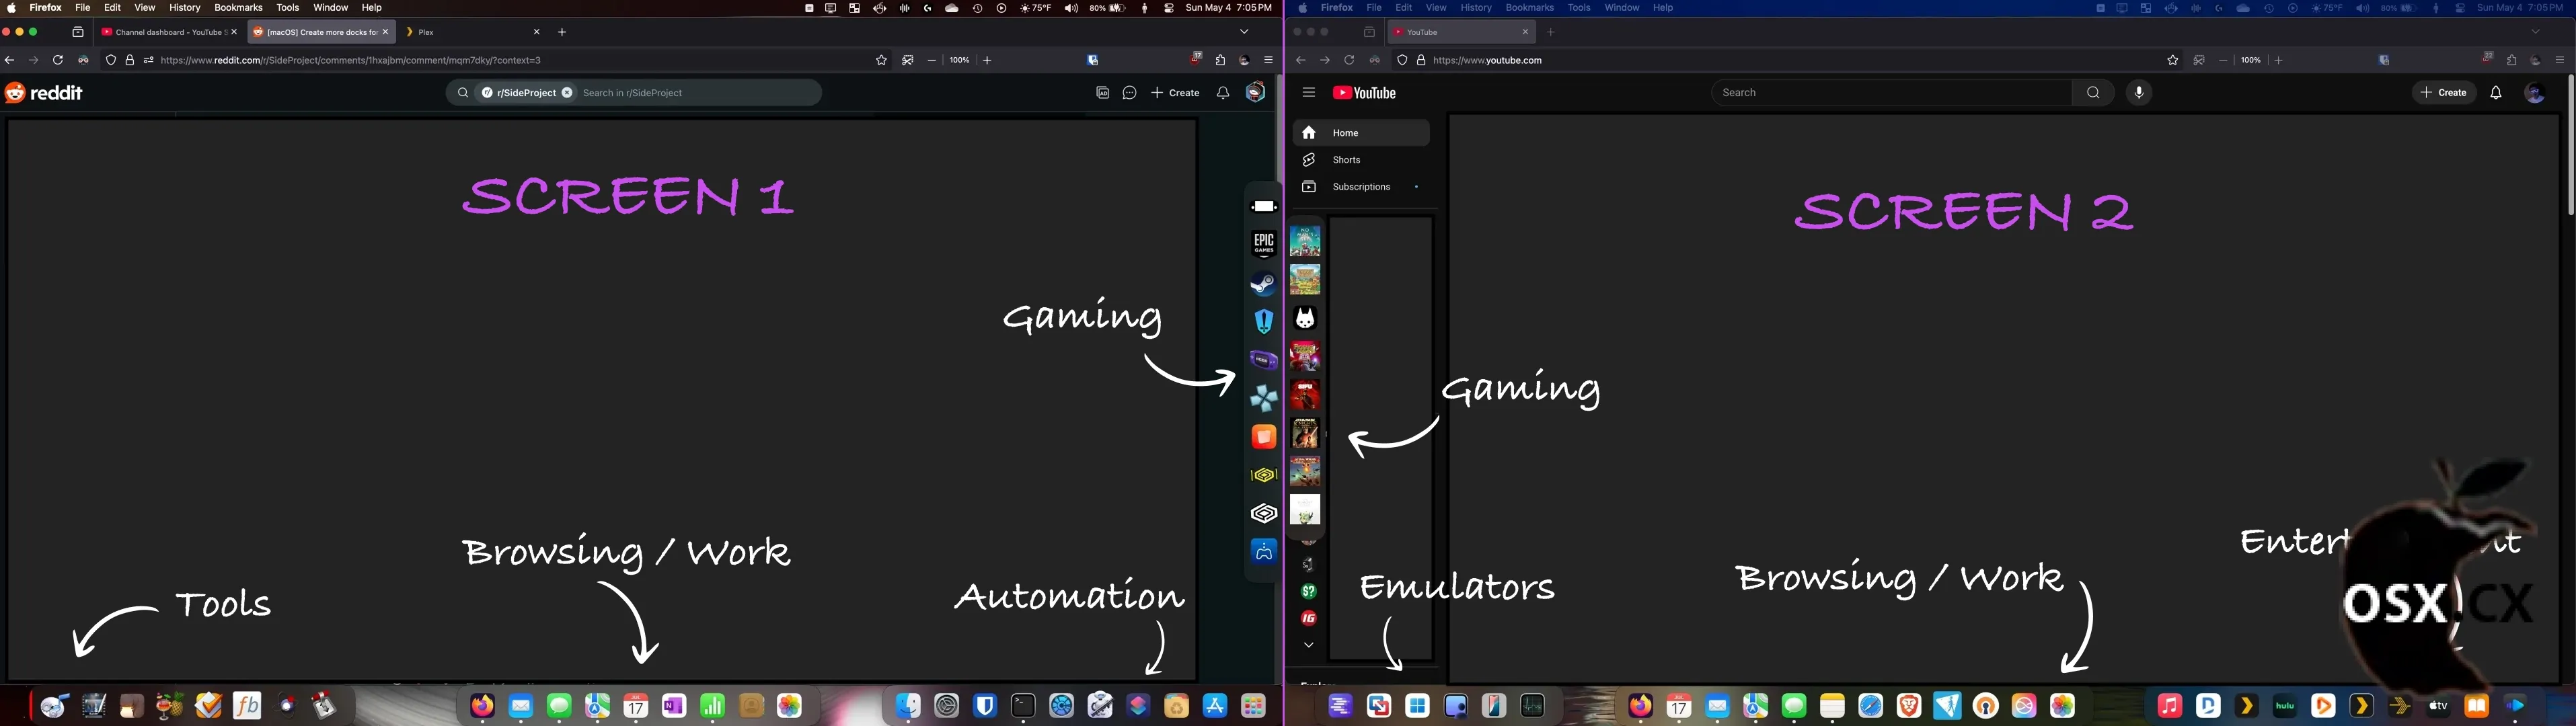Viewport: 2576px width, 726px height.
Task: Select Subscriptions in the YouTube sidebar
Action: (1361, 187)
